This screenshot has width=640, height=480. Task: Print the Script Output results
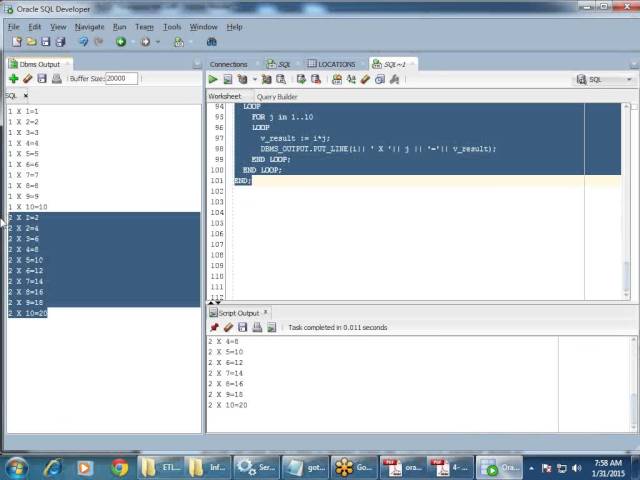(x=257, y=327)
